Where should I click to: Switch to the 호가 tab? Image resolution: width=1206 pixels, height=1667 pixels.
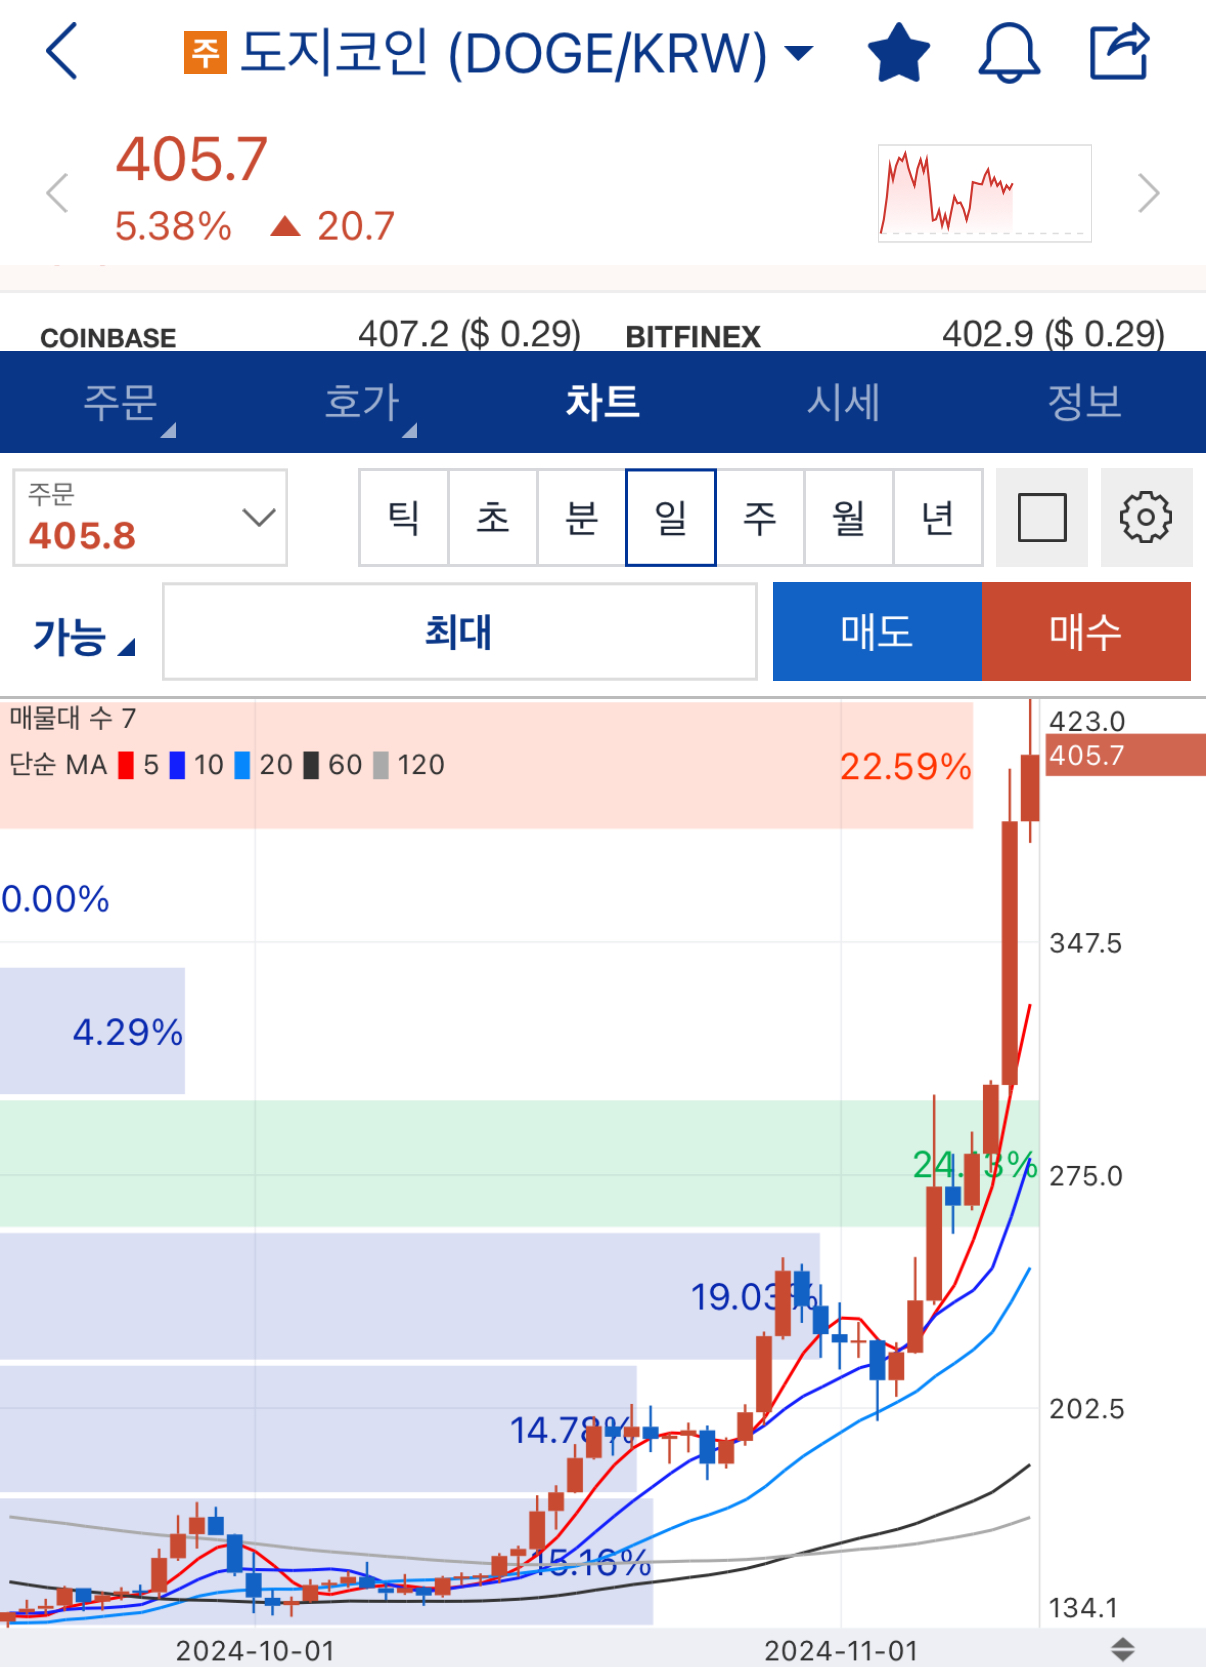tap(362, 402)
